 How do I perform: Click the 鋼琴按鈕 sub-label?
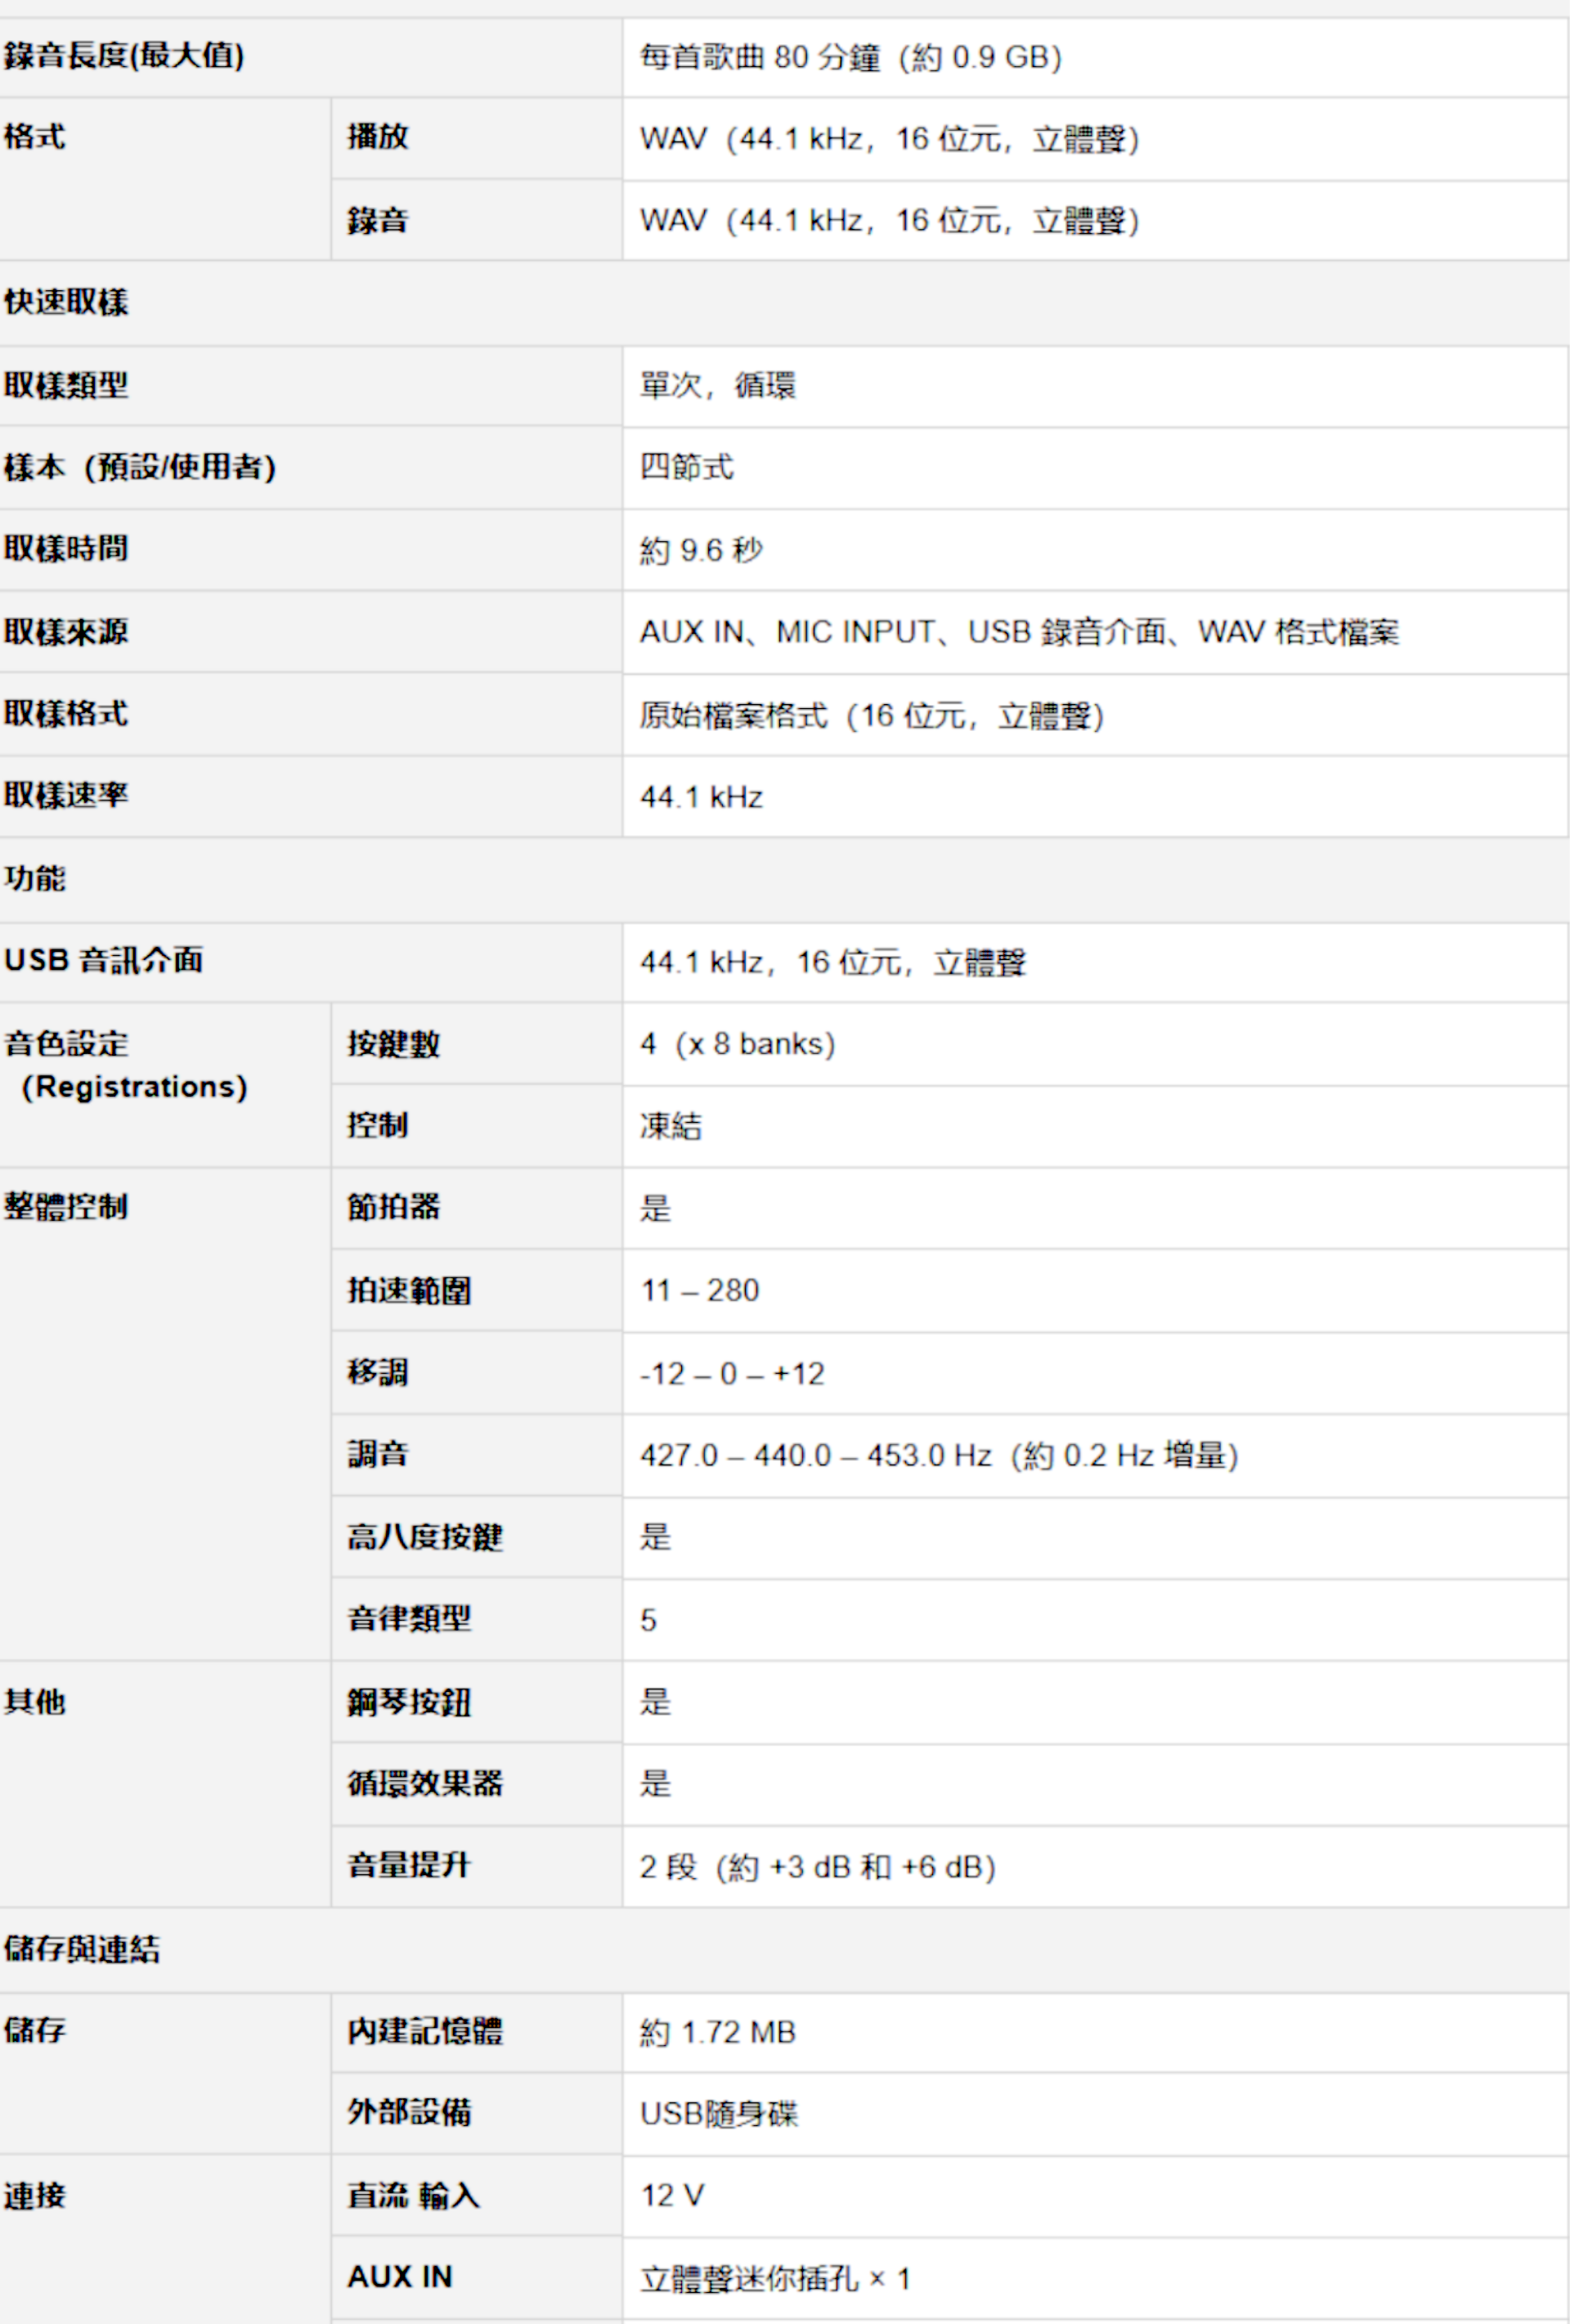409,1701
